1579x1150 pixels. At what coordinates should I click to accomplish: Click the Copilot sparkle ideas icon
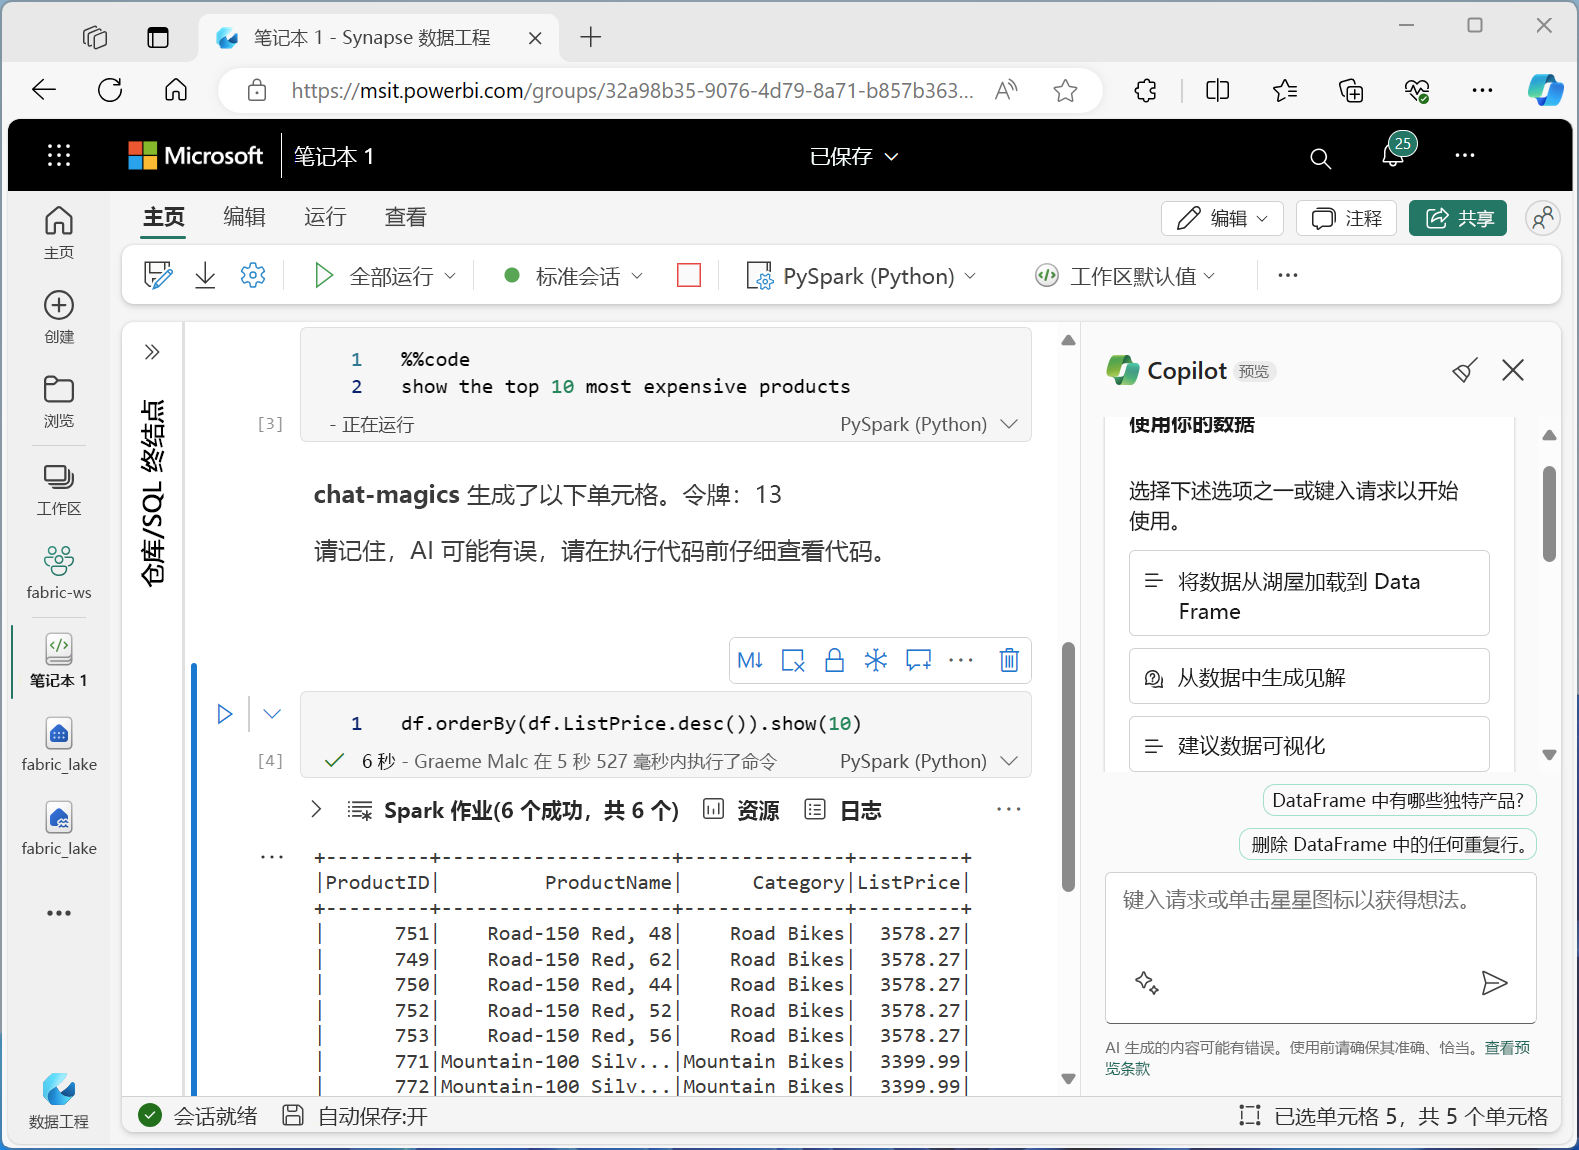coord(1147,983)
